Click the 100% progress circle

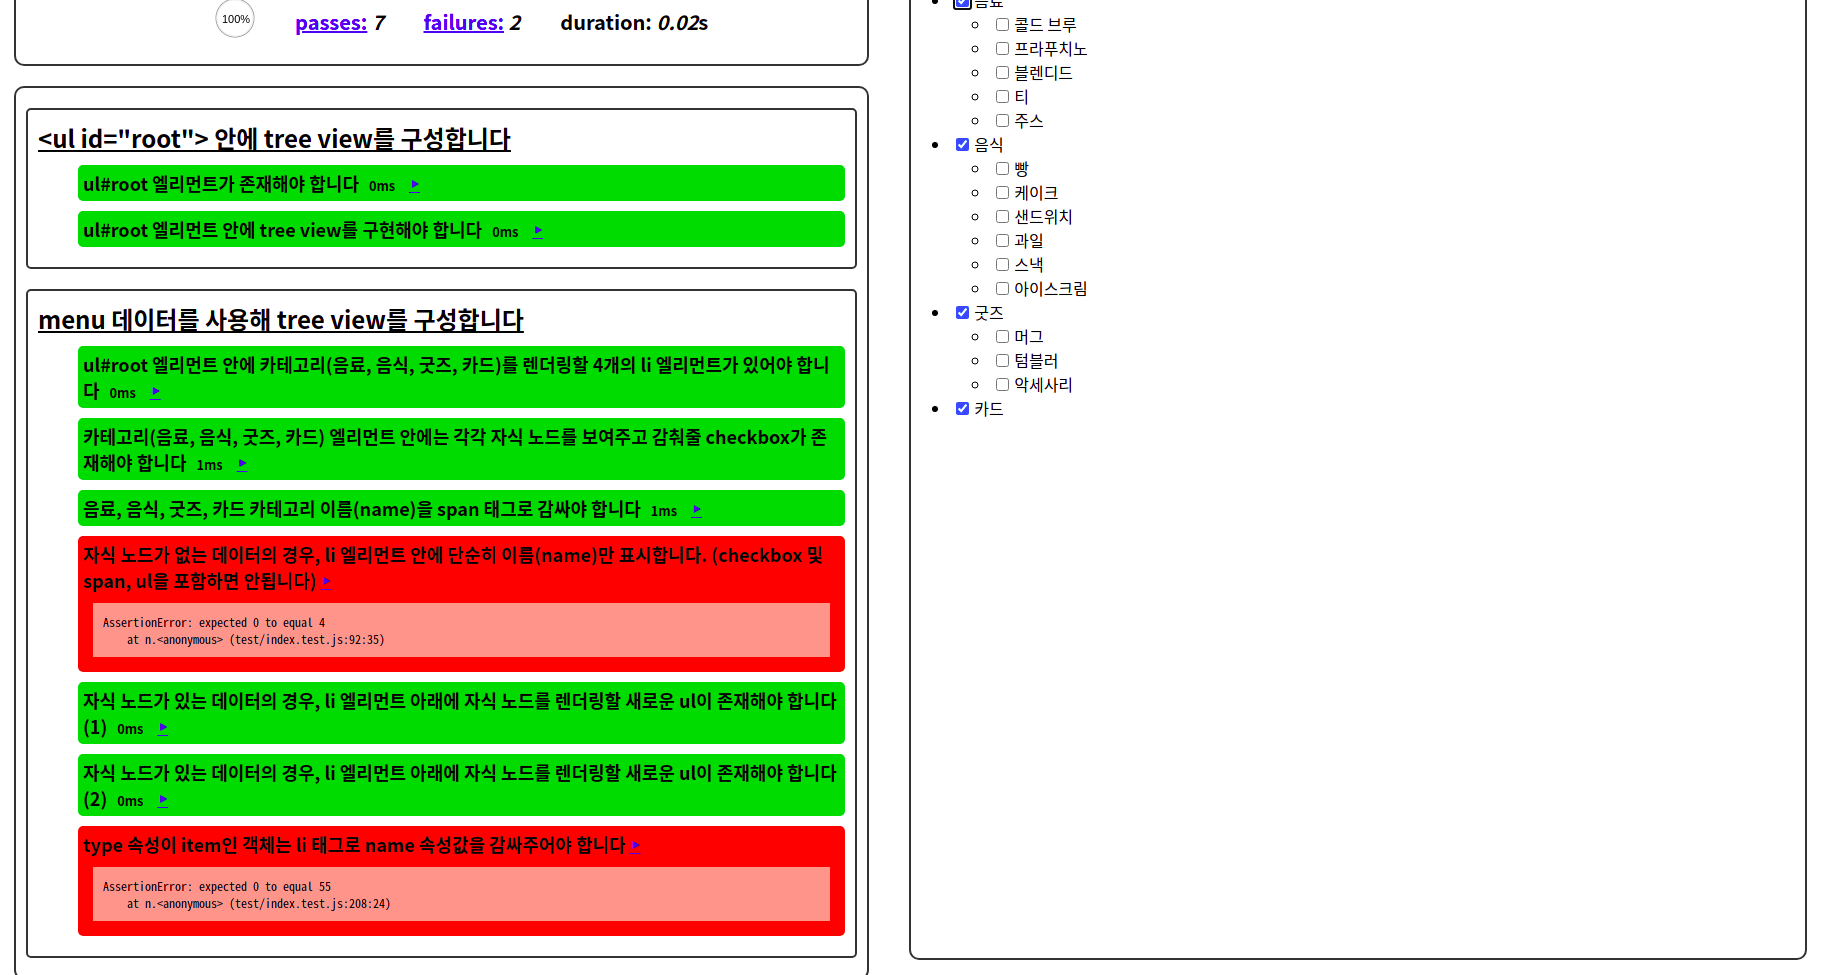[235, 18]
